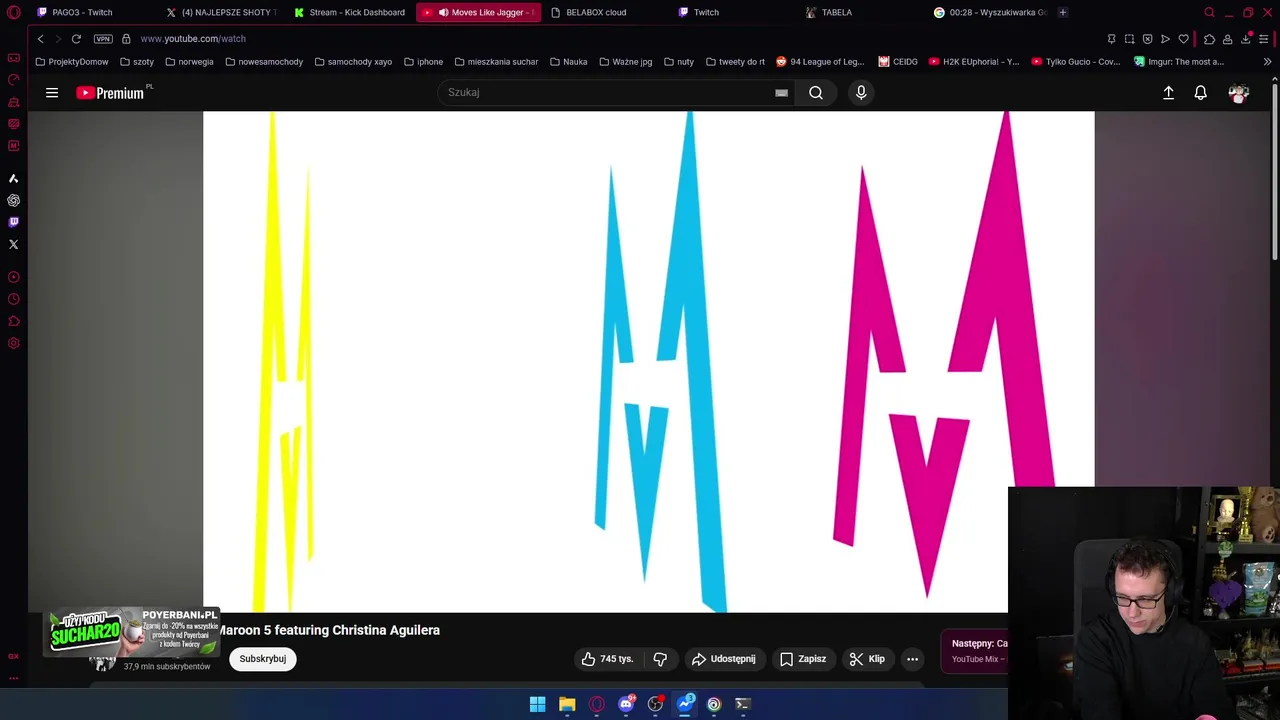Open the samochody xayo bookmarks folder
1280x720 pixels.
[x=353, y=62]
